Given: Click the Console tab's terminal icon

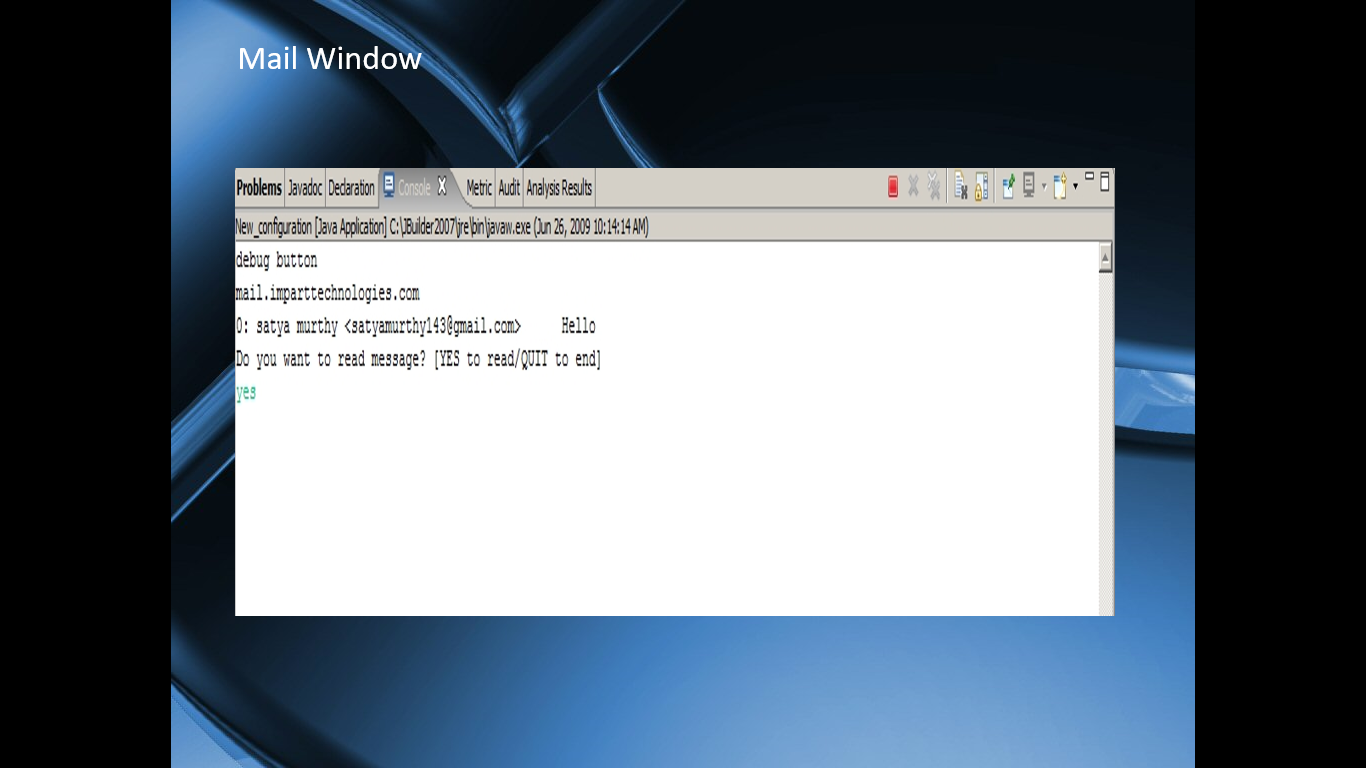Looking at the screenshot, I should click(388, 186).
